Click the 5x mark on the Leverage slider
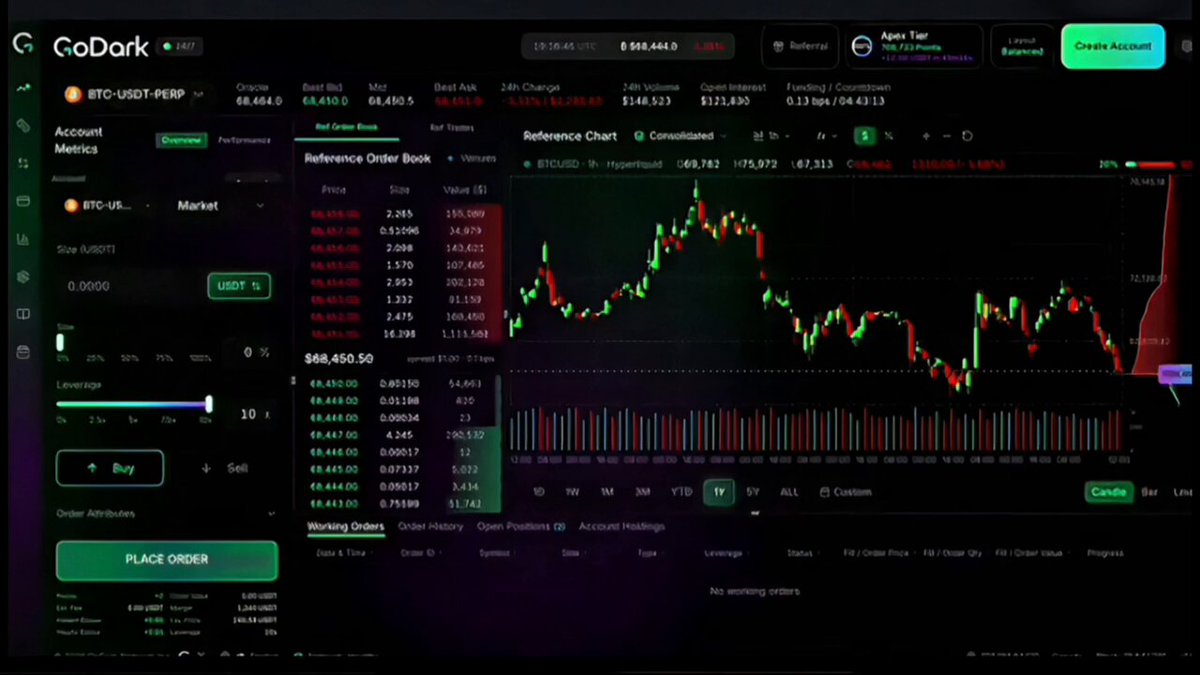The height and width of the screenshot is (675, 1200). point(133,419)
